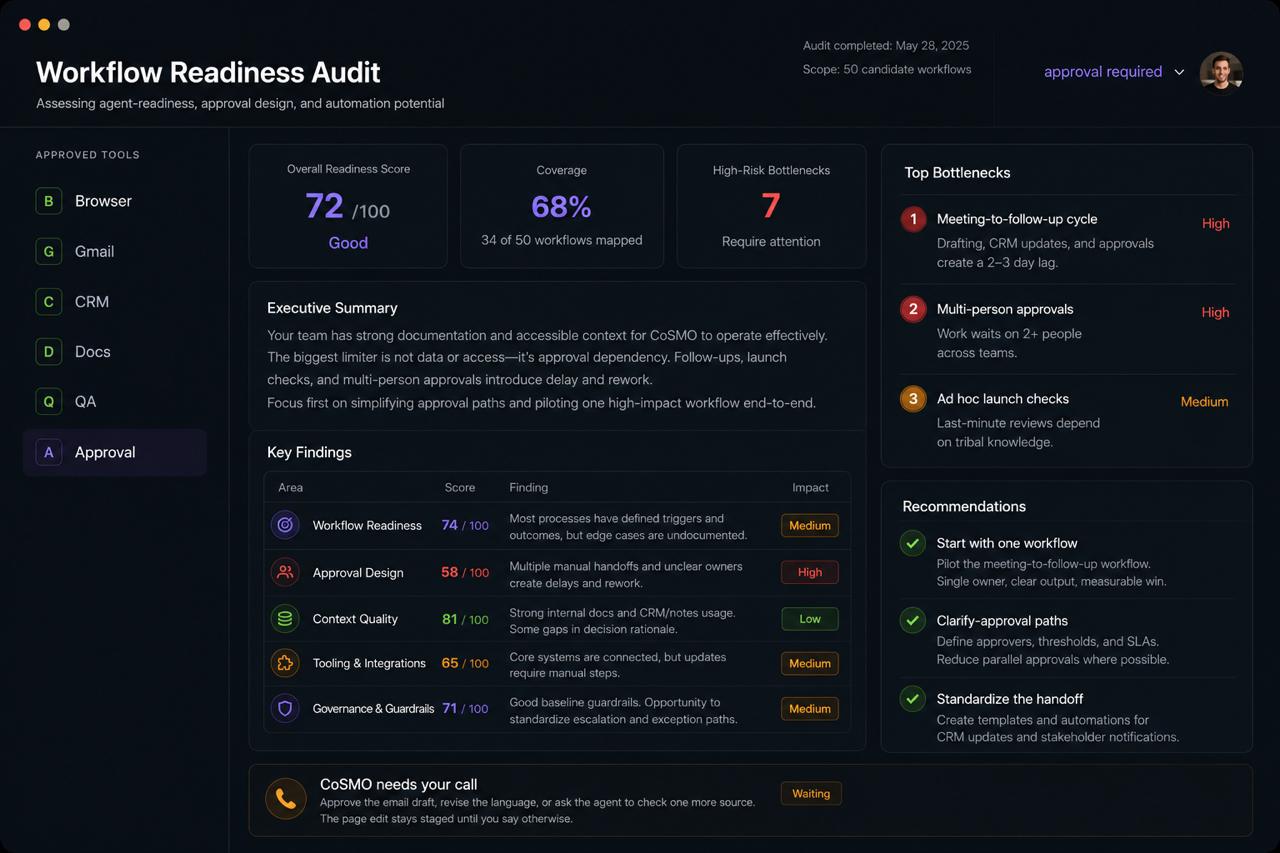1280x853 pixels.
Task: Click the Meeting-to-follow-up cycle title
Action: (1017, 219)
